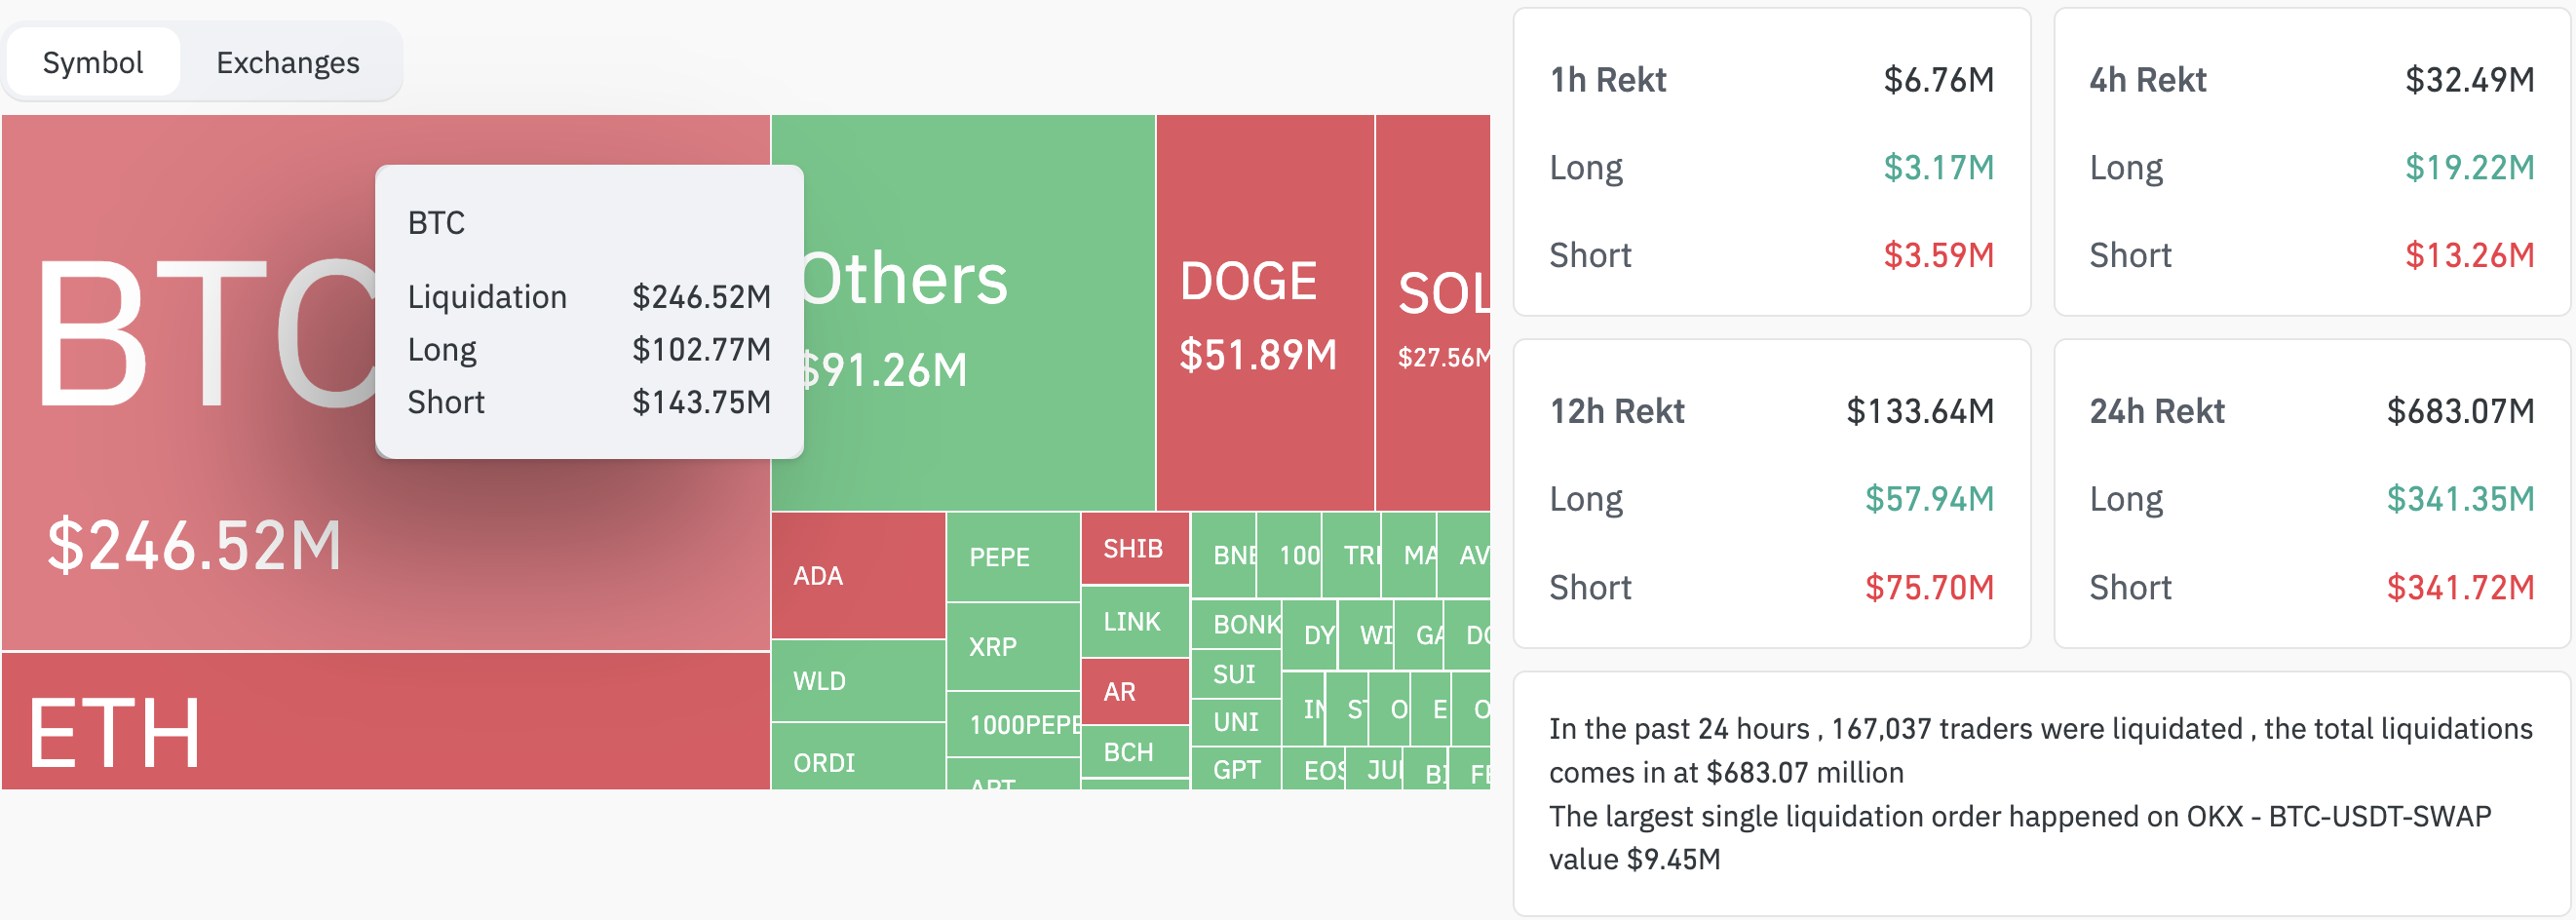Switch to the Exchanges tab

(288, 62)
